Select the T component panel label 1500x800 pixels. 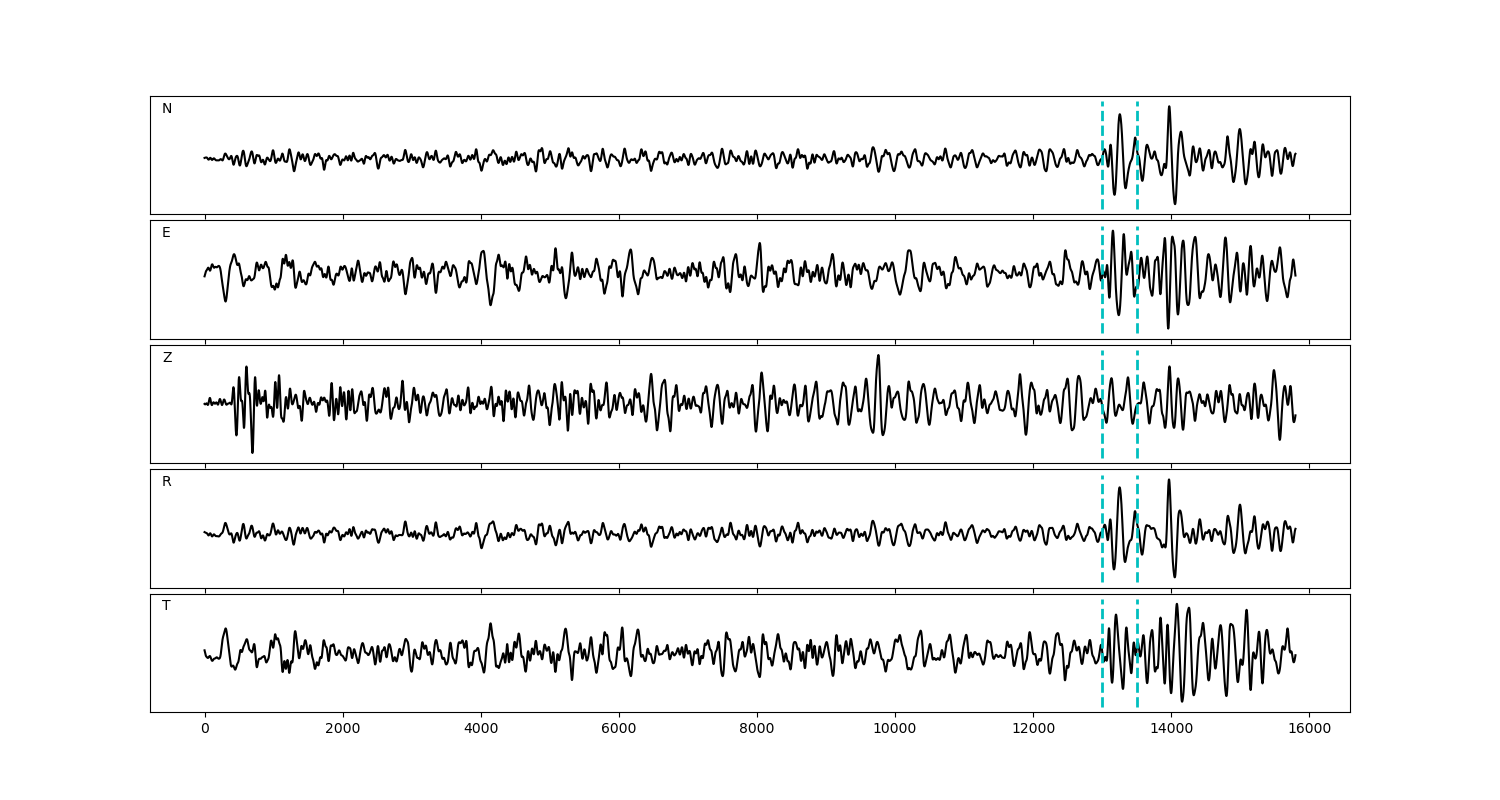(166, 606)
